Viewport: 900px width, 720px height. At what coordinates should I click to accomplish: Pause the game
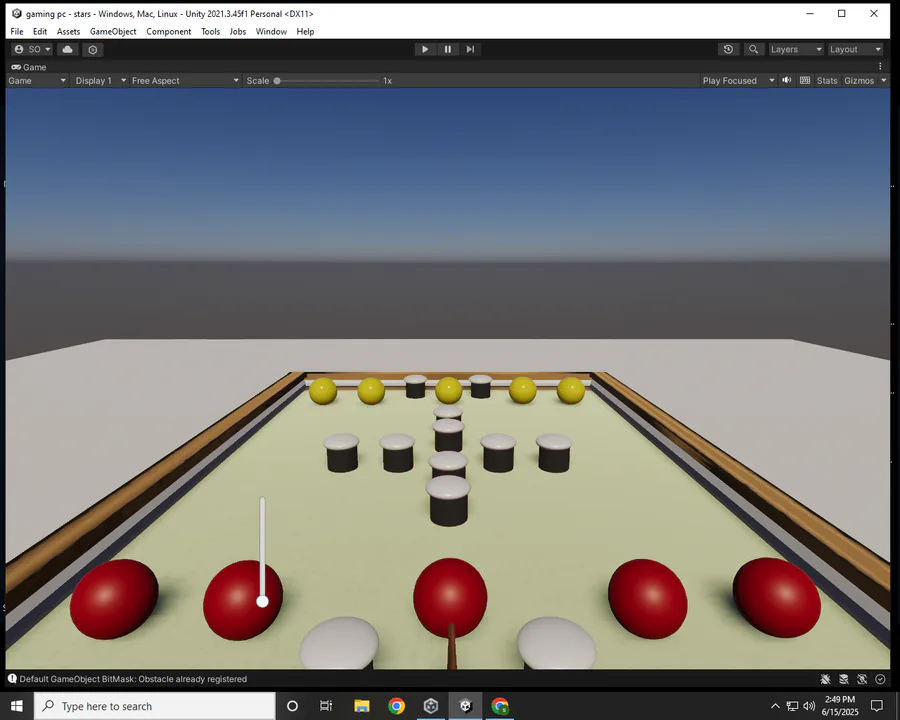(x=448, y=49)
